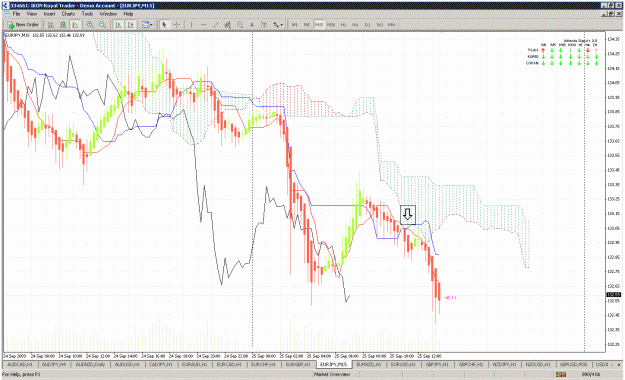This screenshot has height=380, width=625.
Task: Open the arrows objects dropdown
Action: click(x=278, y=25)
